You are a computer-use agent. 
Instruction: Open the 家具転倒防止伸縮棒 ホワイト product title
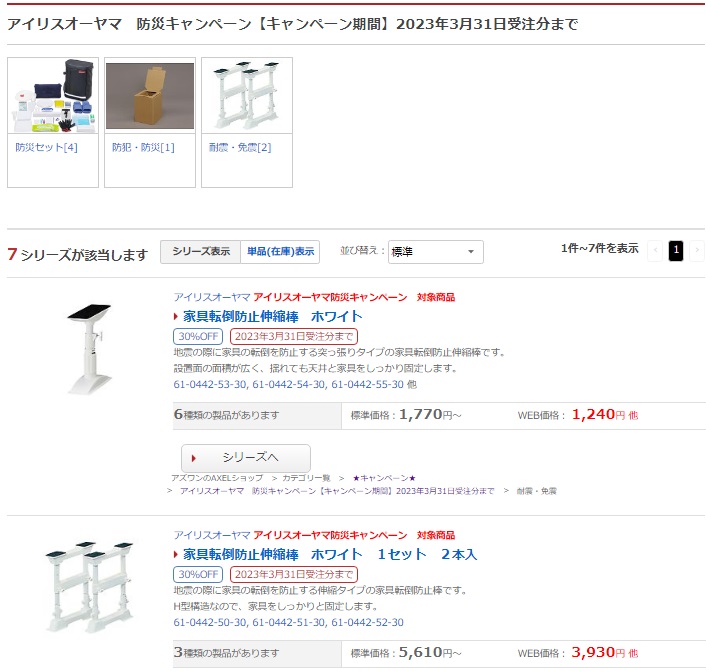tap(272, 317)
